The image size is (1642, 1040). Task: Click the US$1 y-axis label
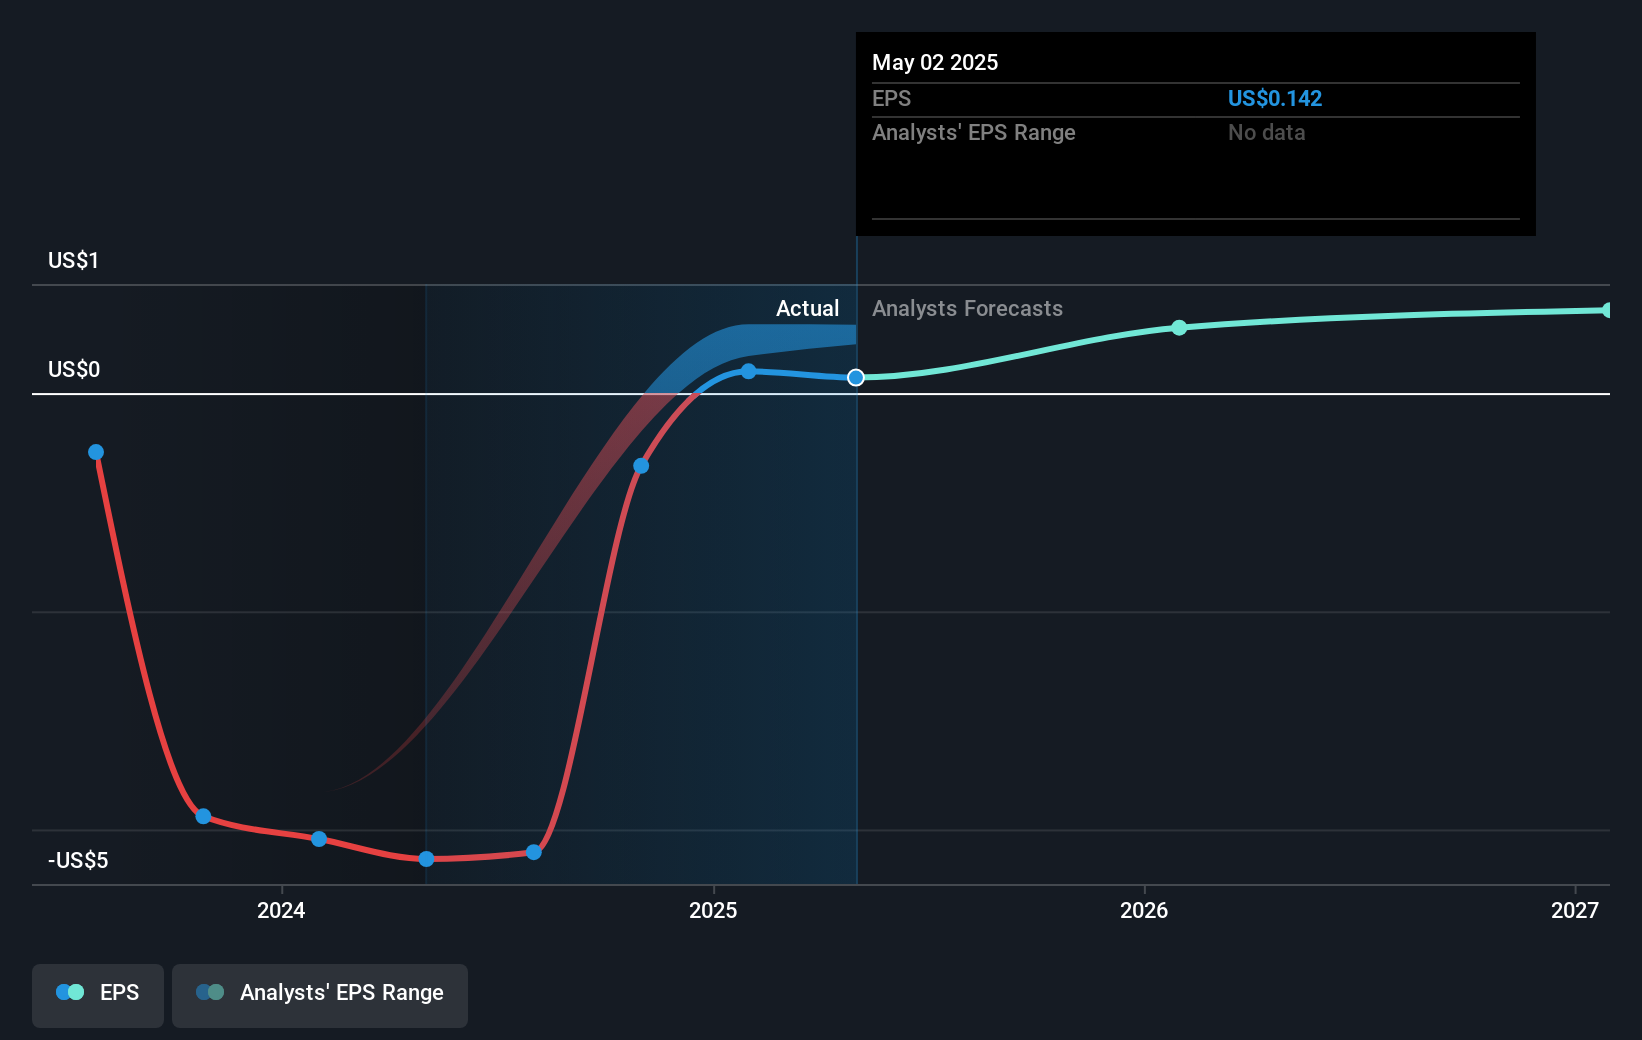74,261
